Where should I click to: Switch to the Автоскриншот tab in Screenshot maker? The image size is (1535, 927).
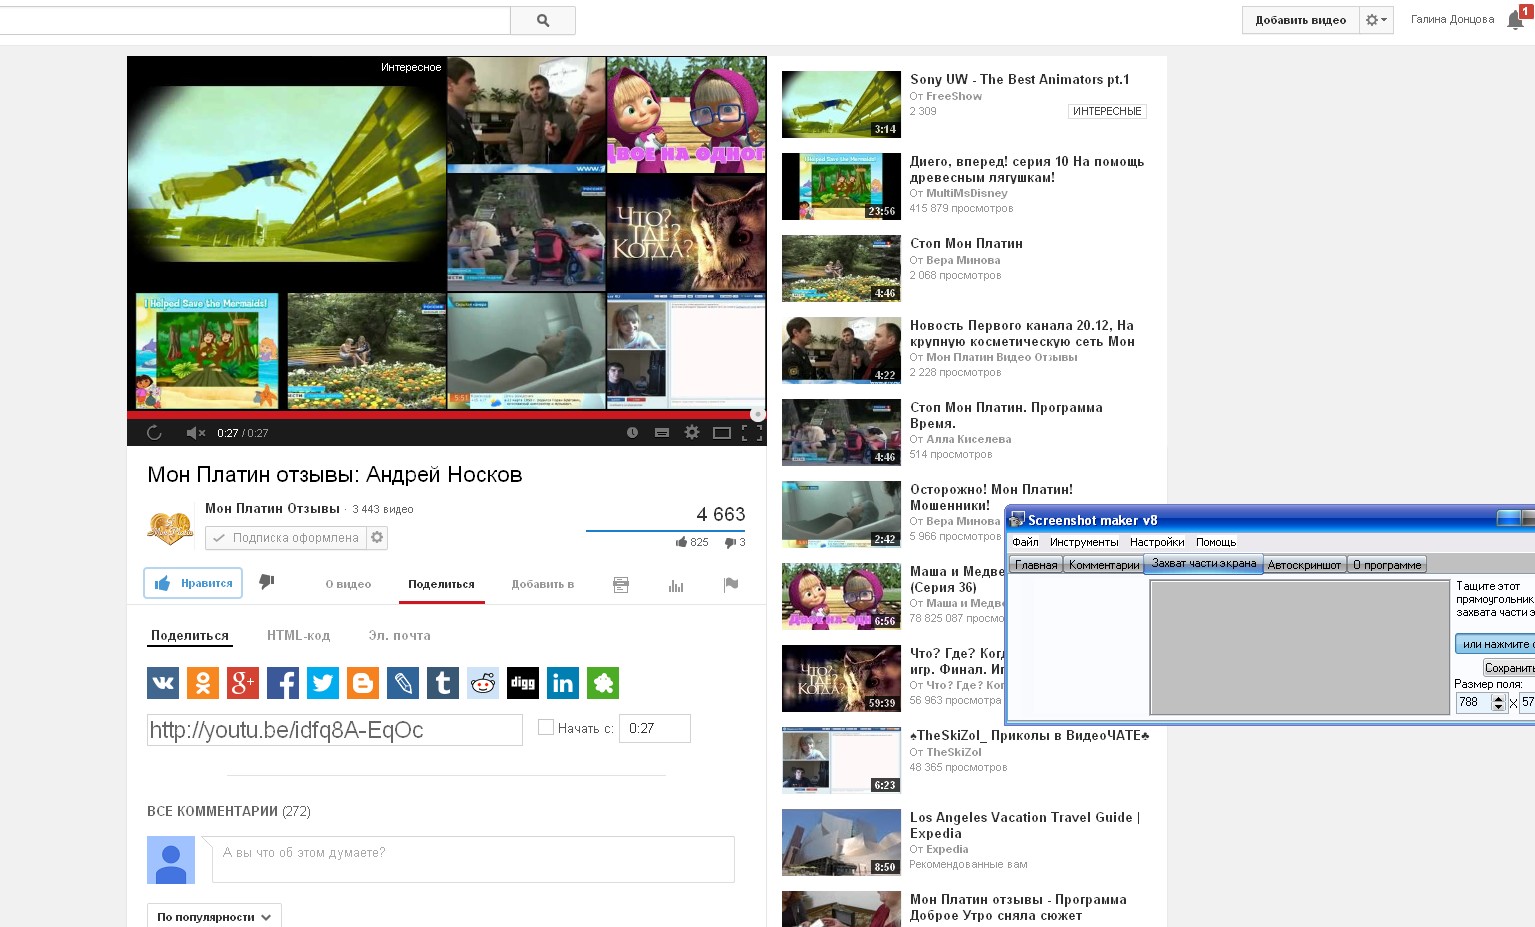[1304, 565]
